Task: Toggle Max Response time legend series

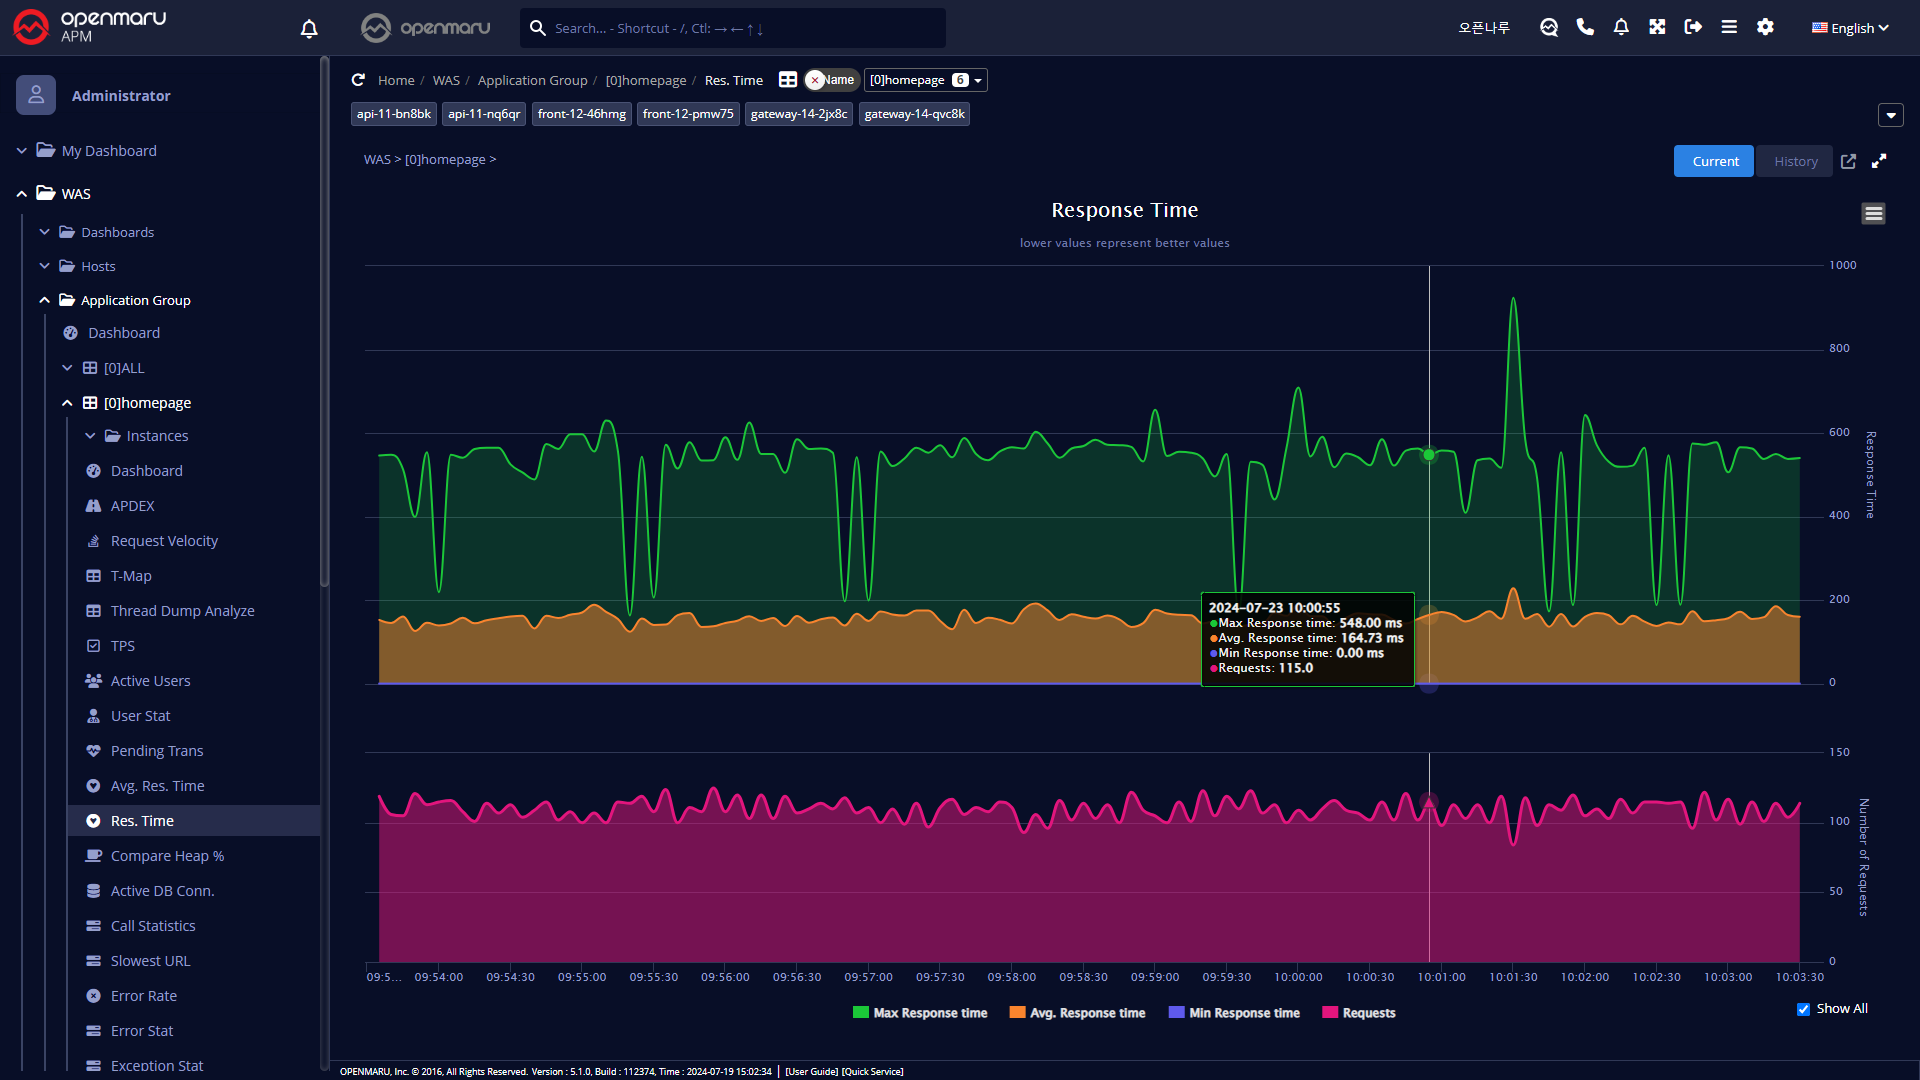Action: [920, 1013]
